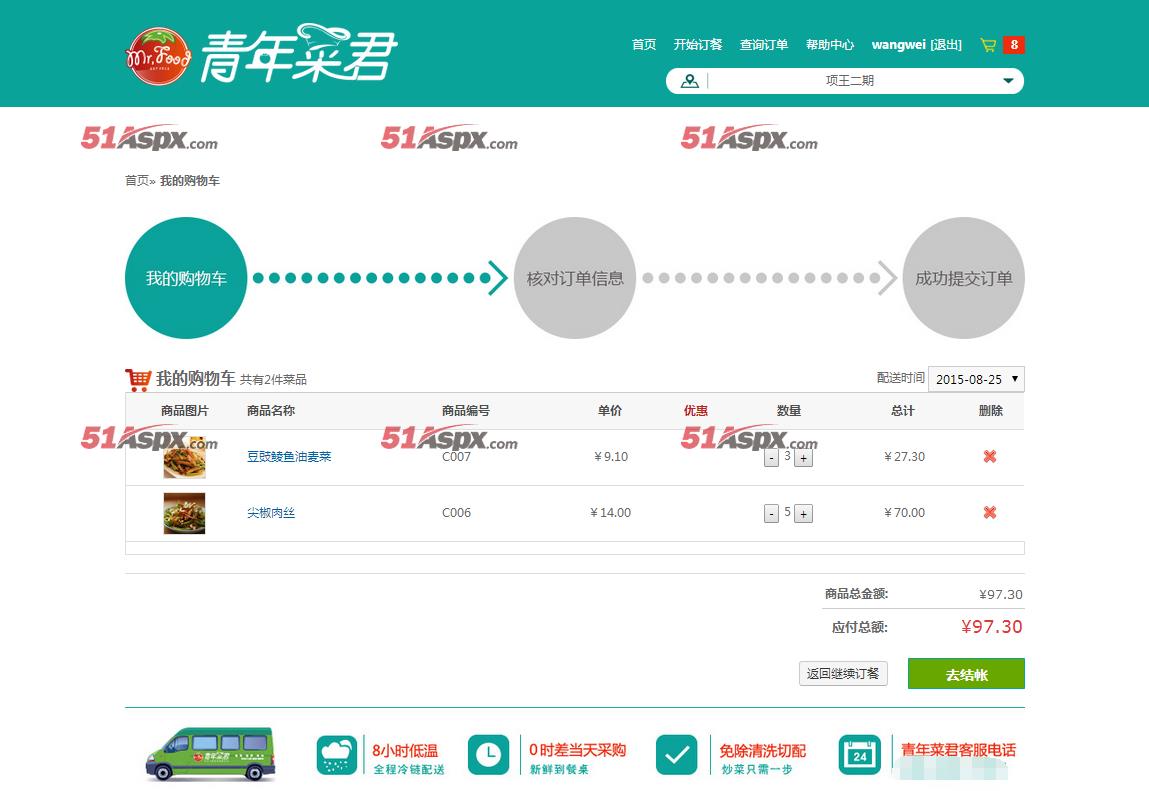1149x791 pixels.
Task: Delete the 豆豉鲮鱼油麦菜 item with red X
Action: [989, 457]
